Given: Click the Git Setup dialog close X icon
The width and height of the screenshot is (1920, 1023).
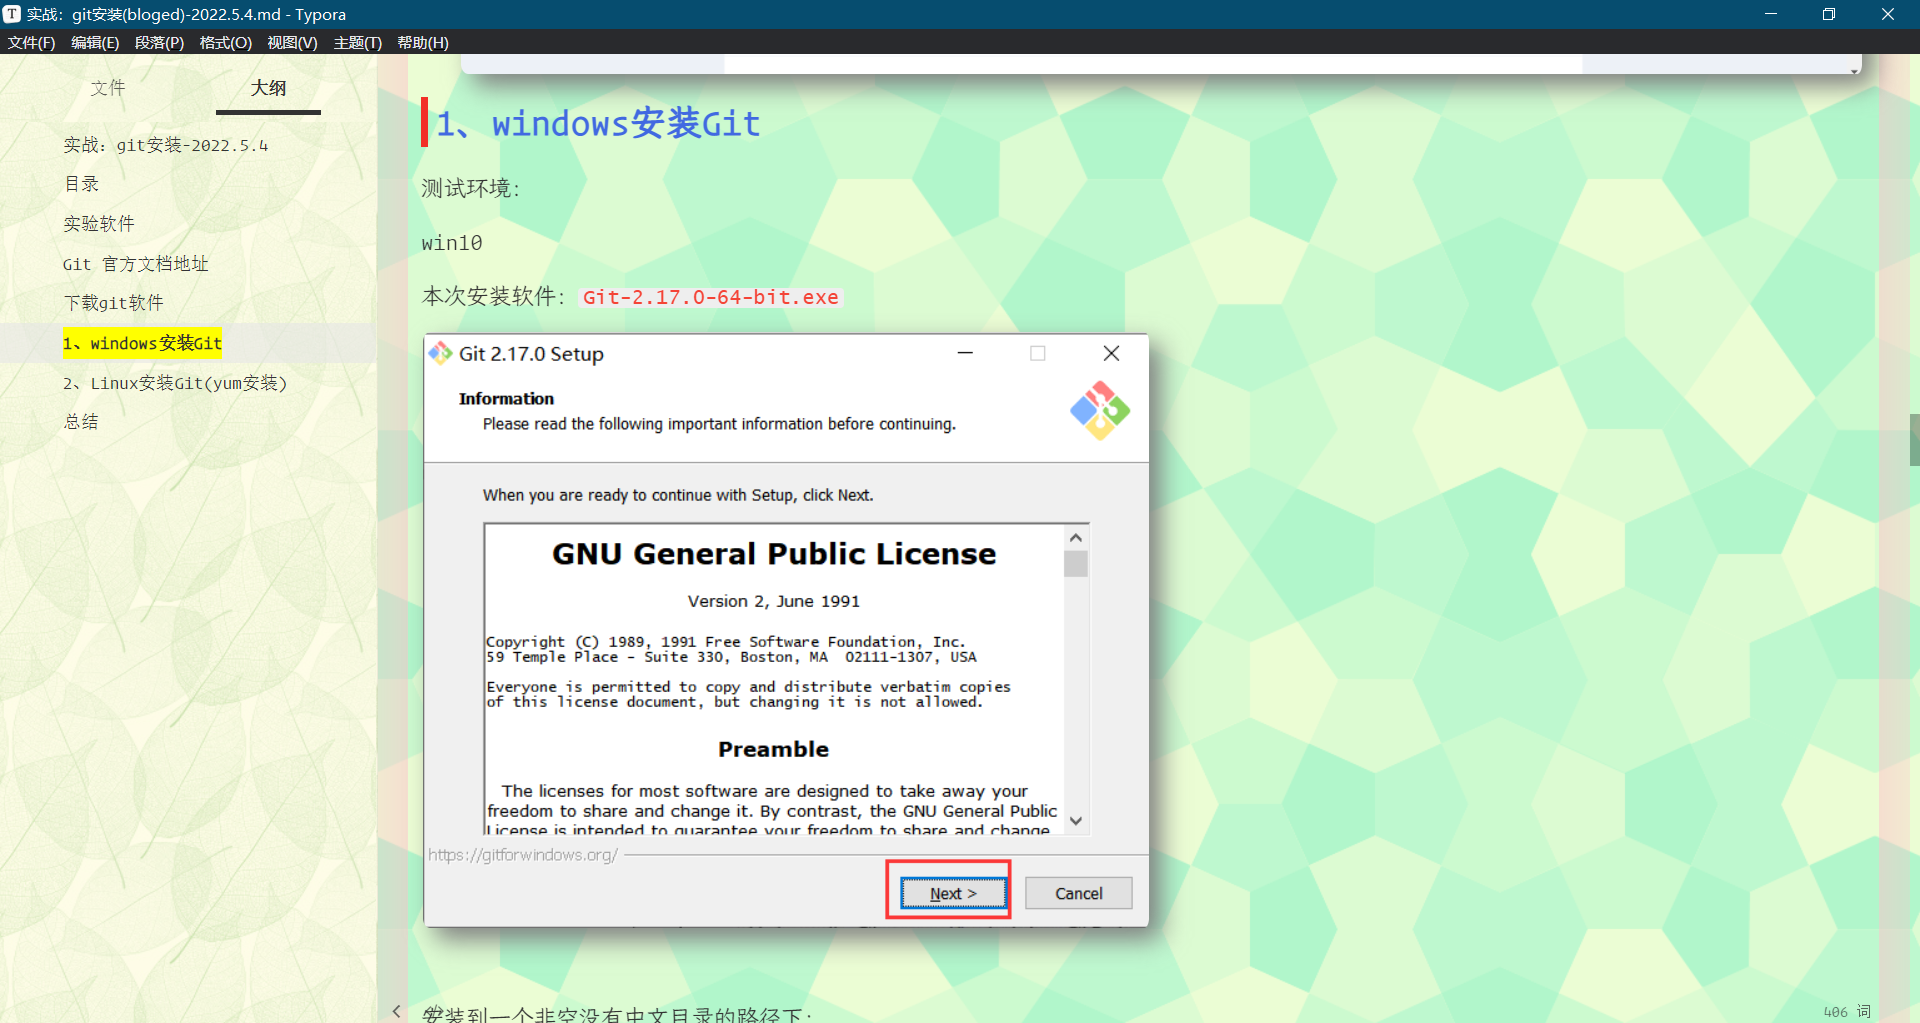Looking at the screenshot, I should click(x=1111, y=353).
